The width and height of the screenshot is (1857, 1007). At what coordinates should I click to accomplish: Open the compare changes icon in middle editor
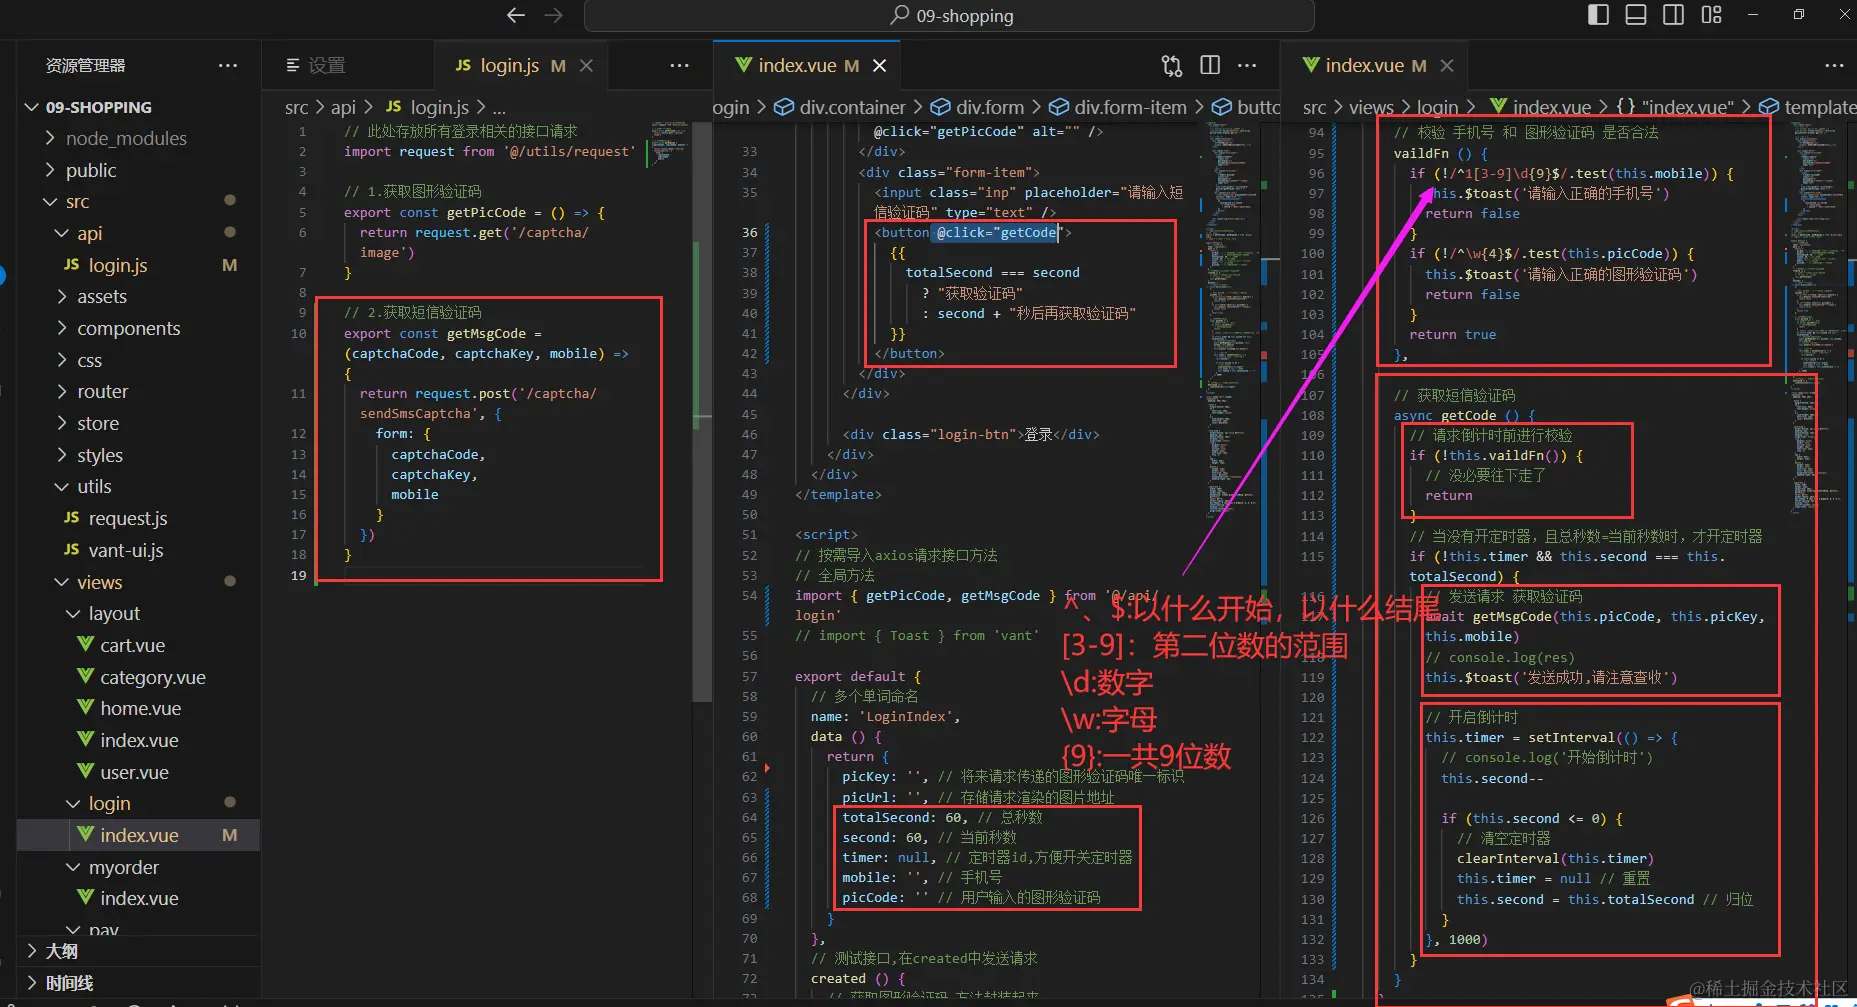pos(1172,65)
